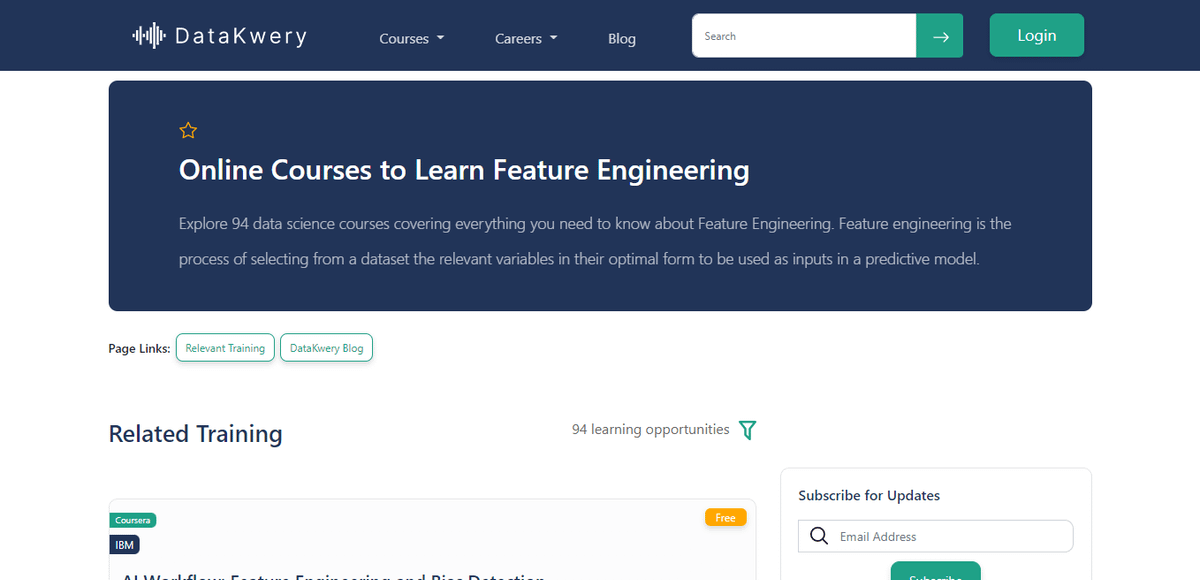
Task: Click the DataKwery brand name text
Action: [x=240, y=37]
